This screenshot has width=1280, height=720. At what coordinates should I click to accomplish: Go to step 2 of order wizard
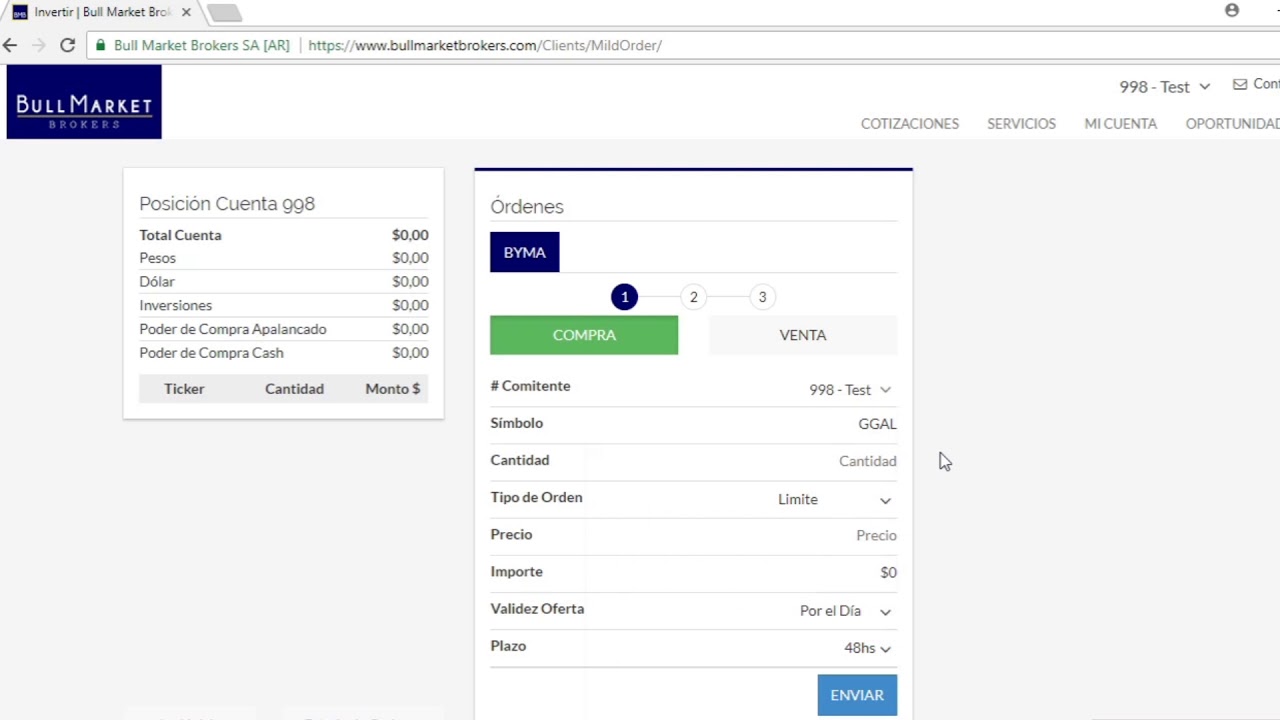(693, 297)
